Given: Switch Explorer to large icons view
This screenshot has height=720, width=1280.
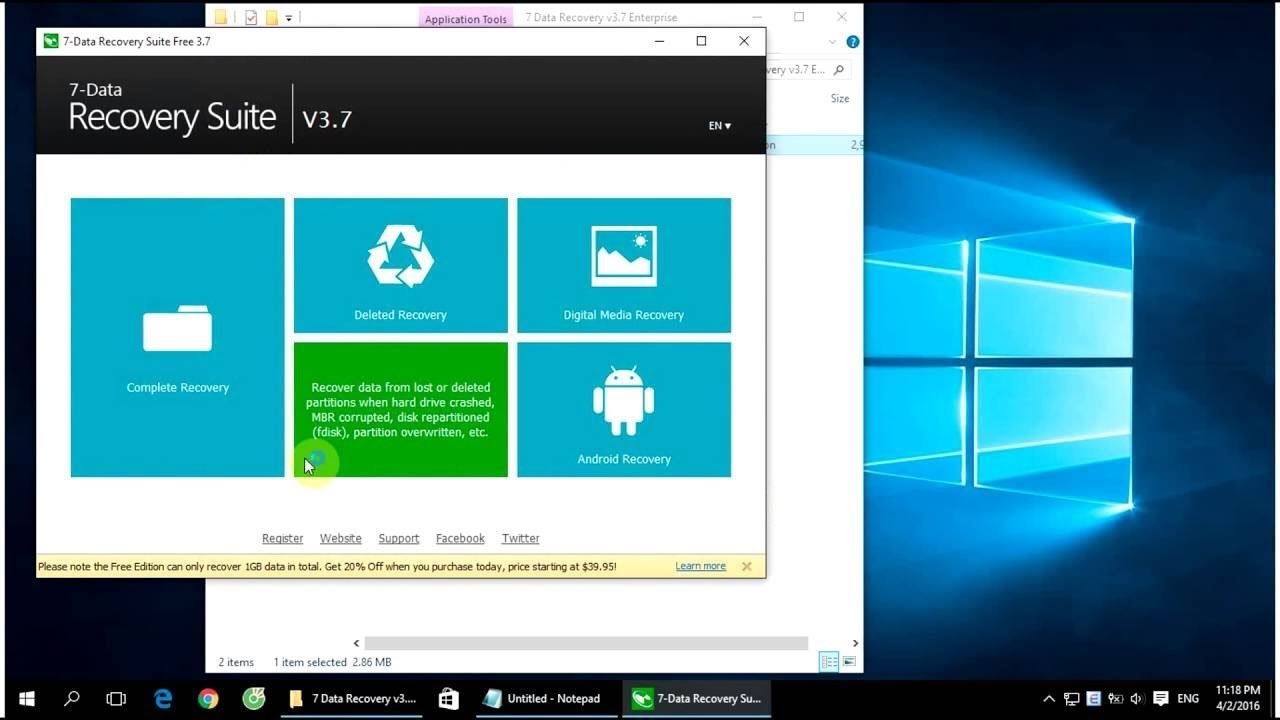Looking at the screenshot, I should (x=849, y=662).
